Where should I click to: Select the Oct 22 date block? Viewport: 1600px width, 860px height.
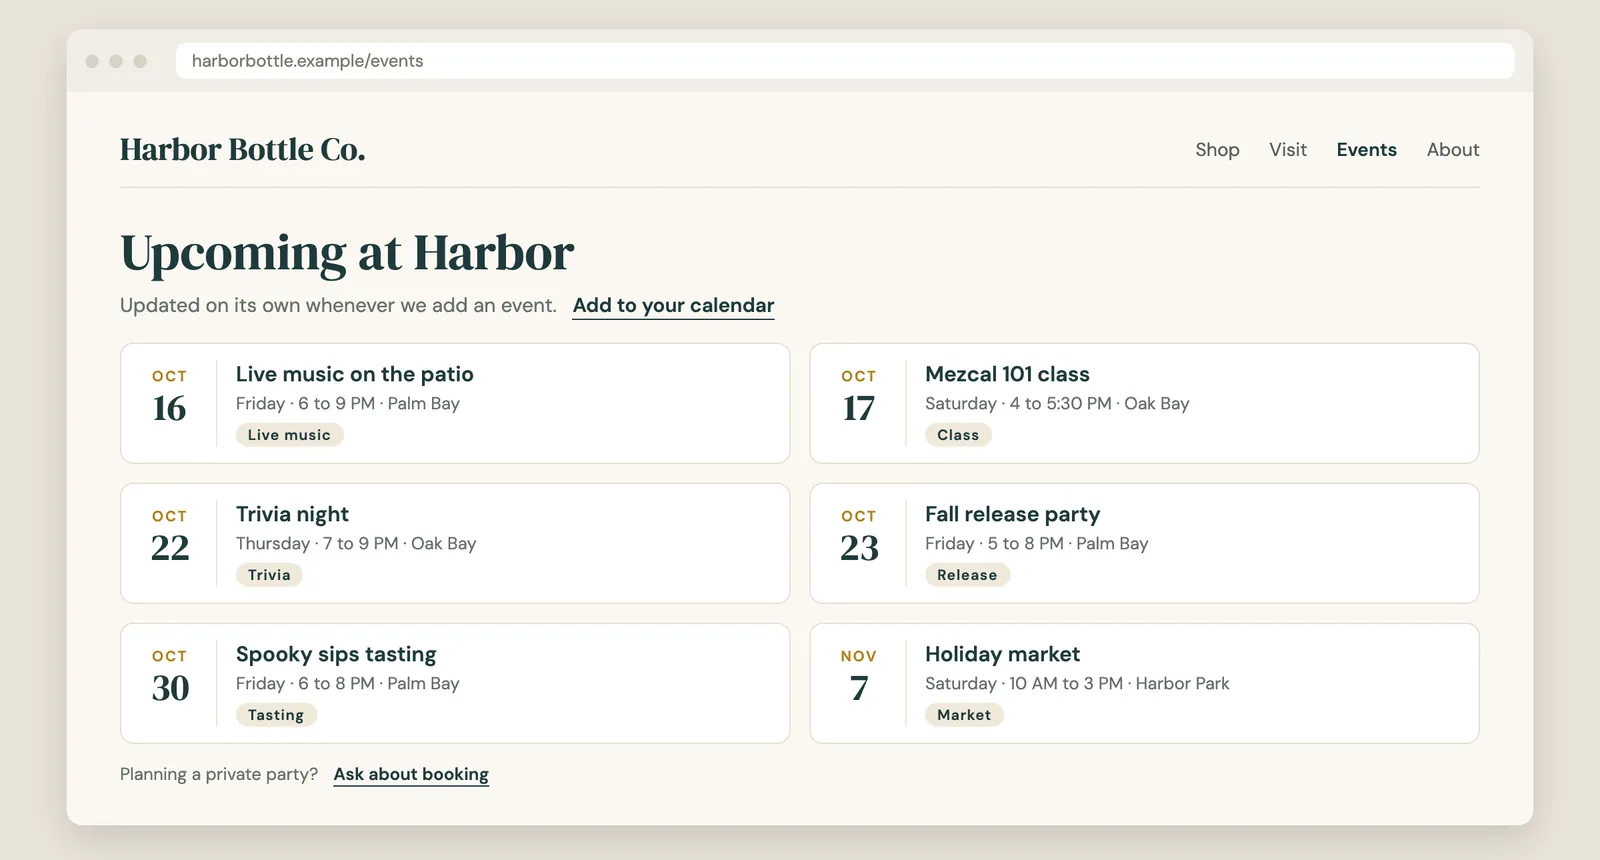point(169,537)
